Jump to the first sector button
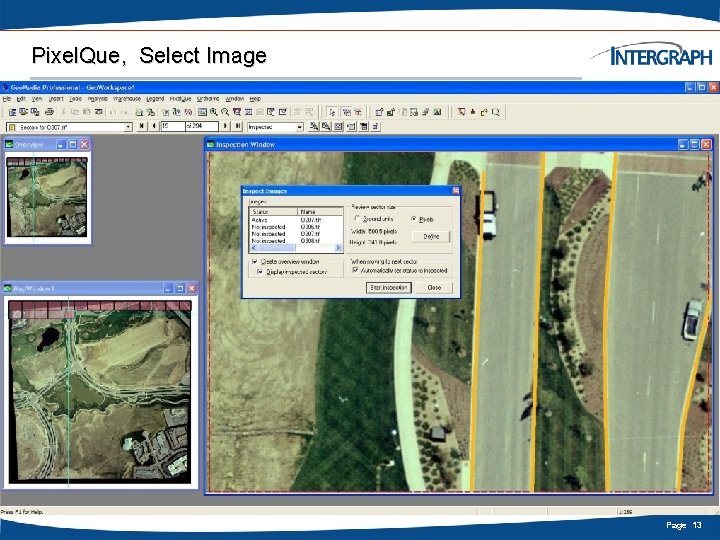The height and width of the screenshot is (540, 720). pos(142,126)
